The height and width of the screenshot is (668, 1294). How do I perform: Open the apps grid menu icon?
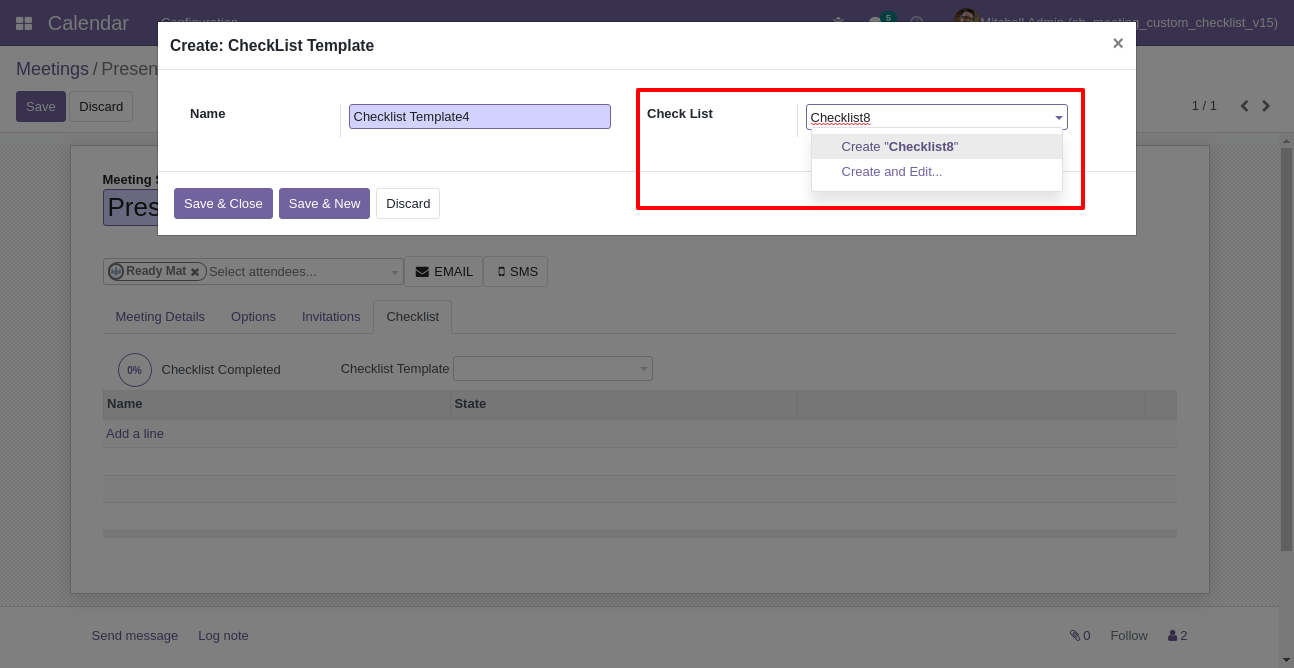pyautogui.click(x=24, y=23)
